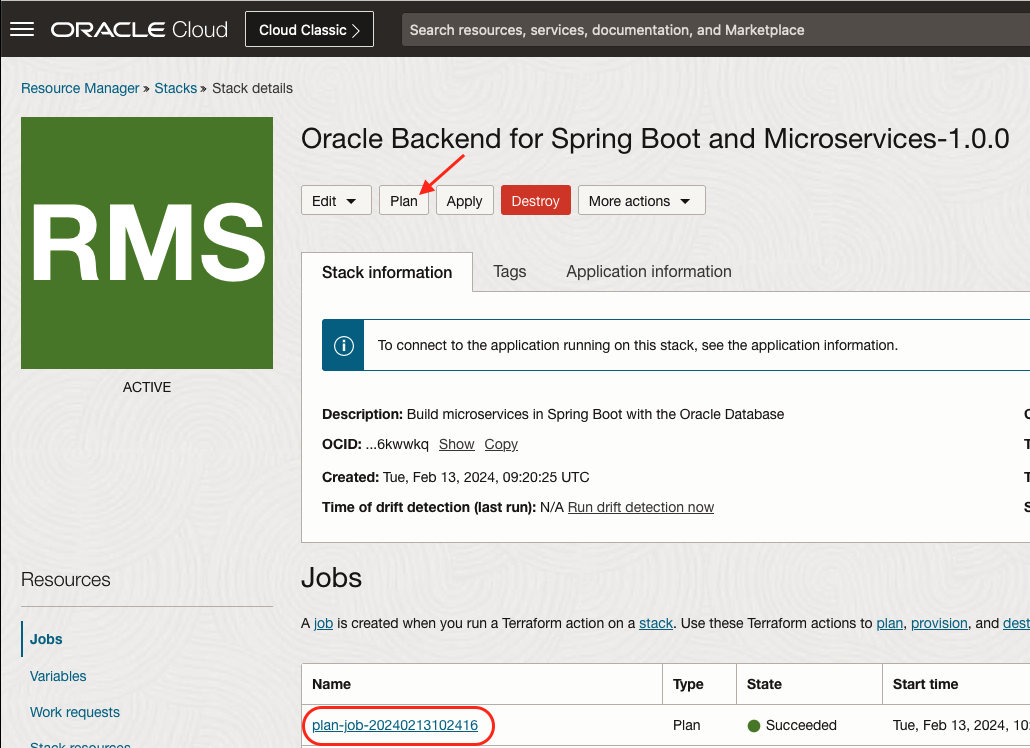Image resolution: width=1030 pixels, height=748 pixels.
Task: Open Variables in Resources sidebar
Action: point(58,676)
